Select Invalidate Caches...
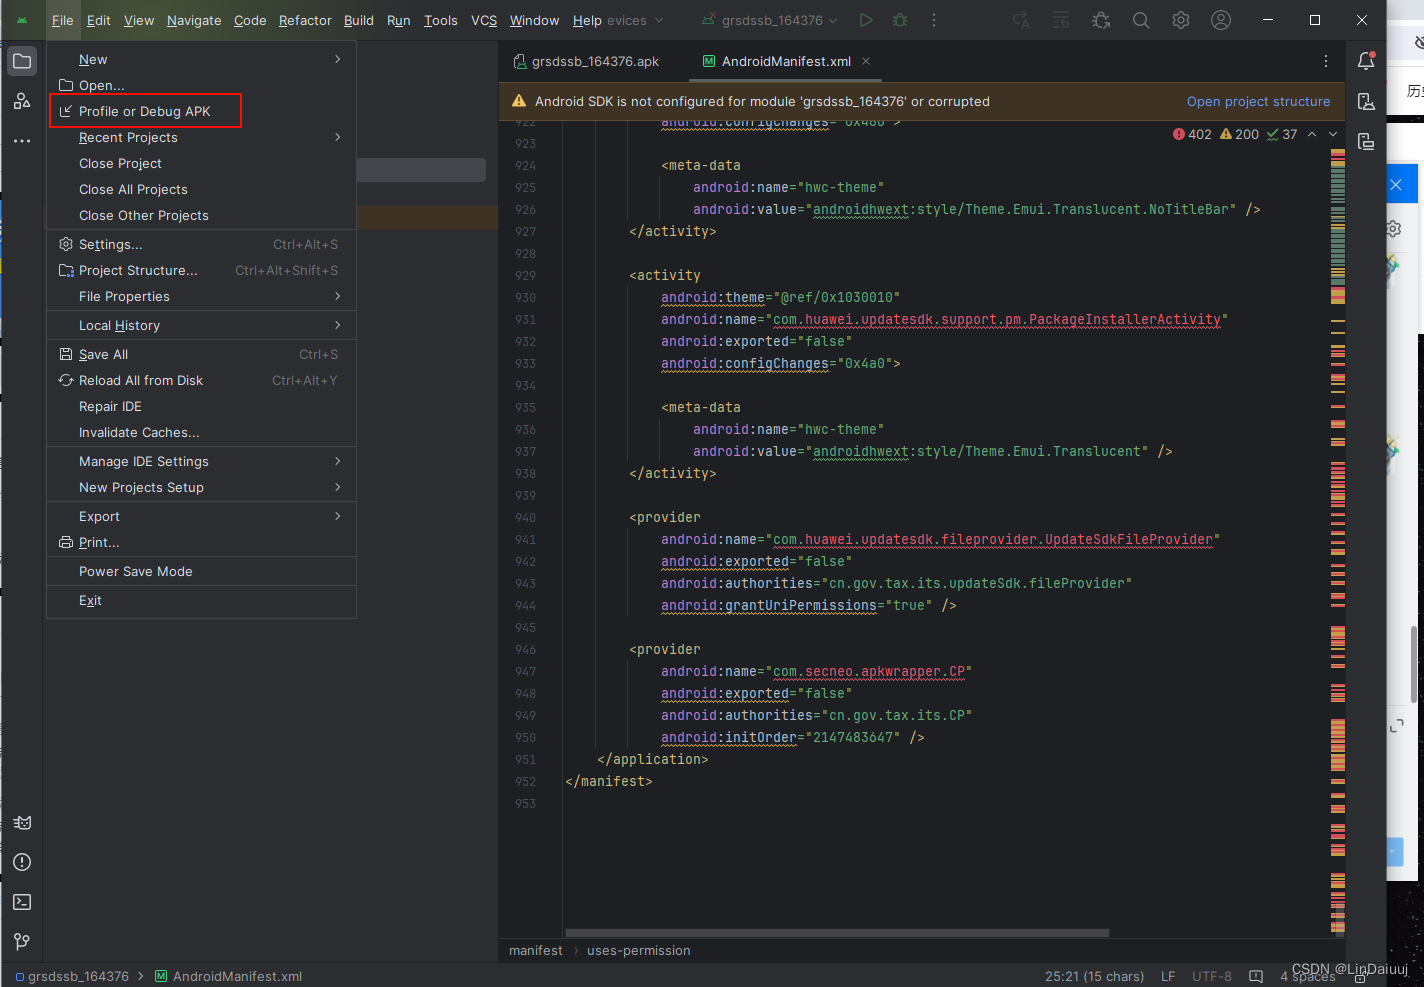This screenshot has height=987, width=1424. (x=201, y=432)
